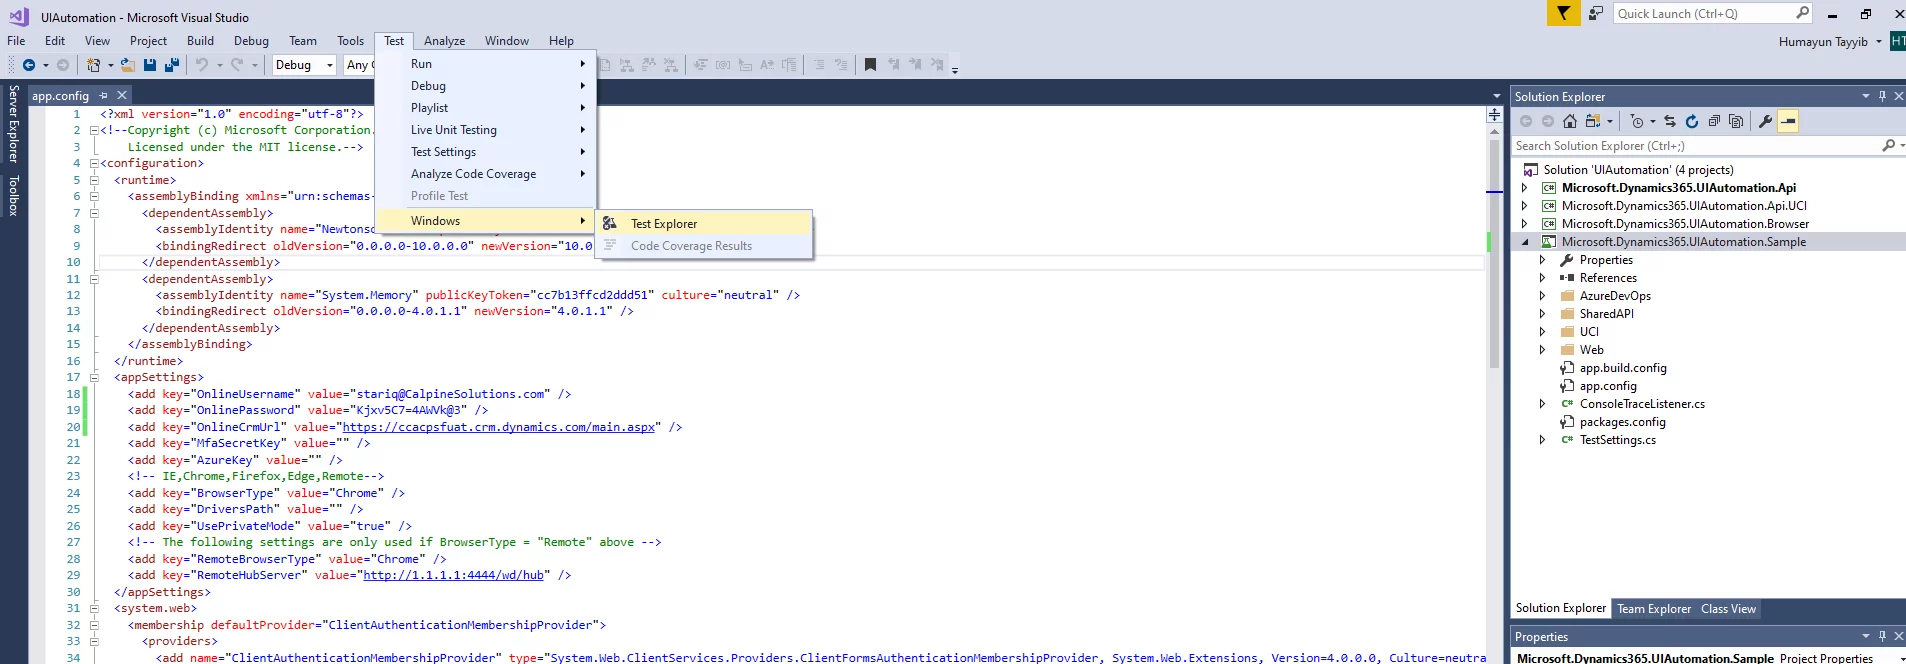The width and height of the screenshot is (1906, 664).
Task: Open the Analyze Code Coverage submenu
Action: 486,174
